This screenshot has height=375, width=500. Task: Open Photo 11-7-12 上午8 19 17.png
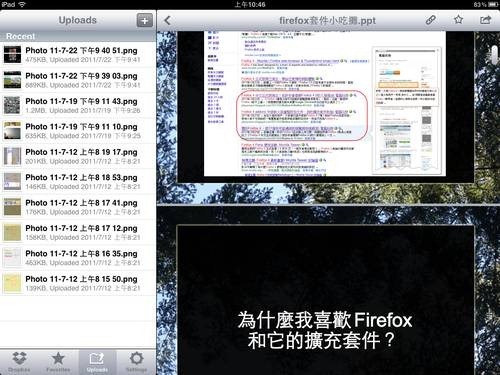point(78,156)
